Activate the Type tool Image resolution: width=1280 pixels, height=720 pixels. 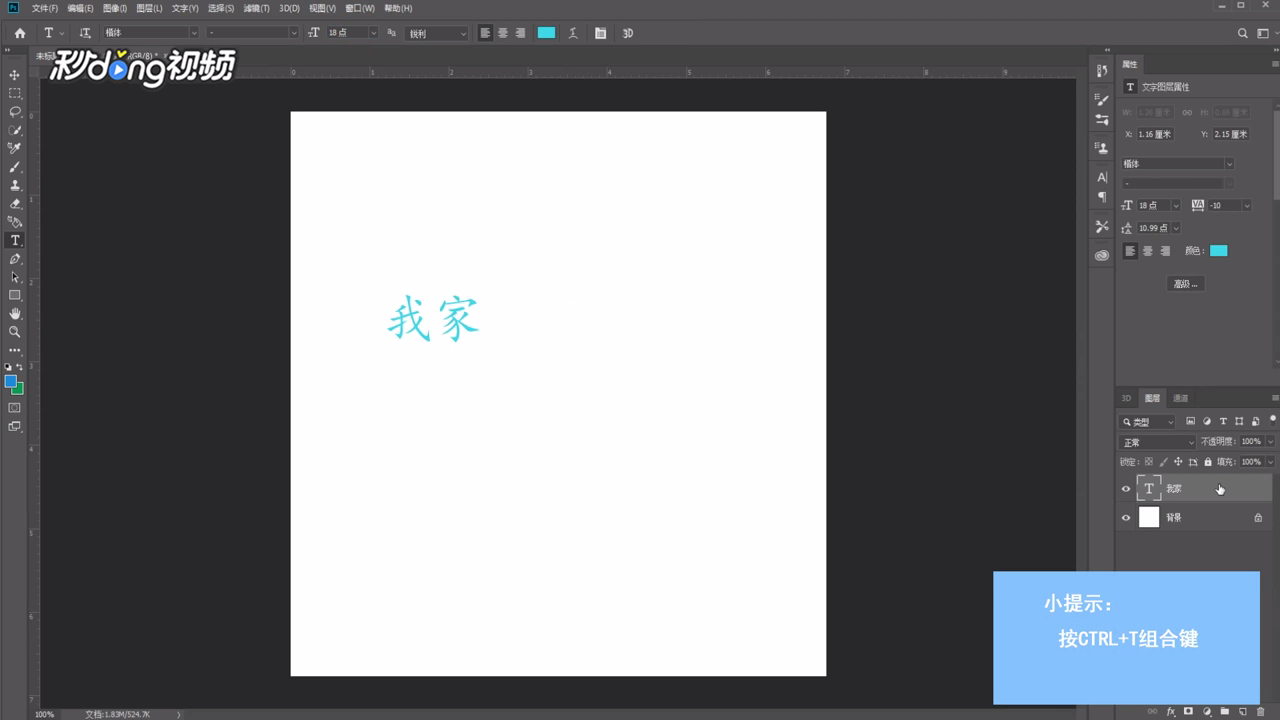[14, 240]
